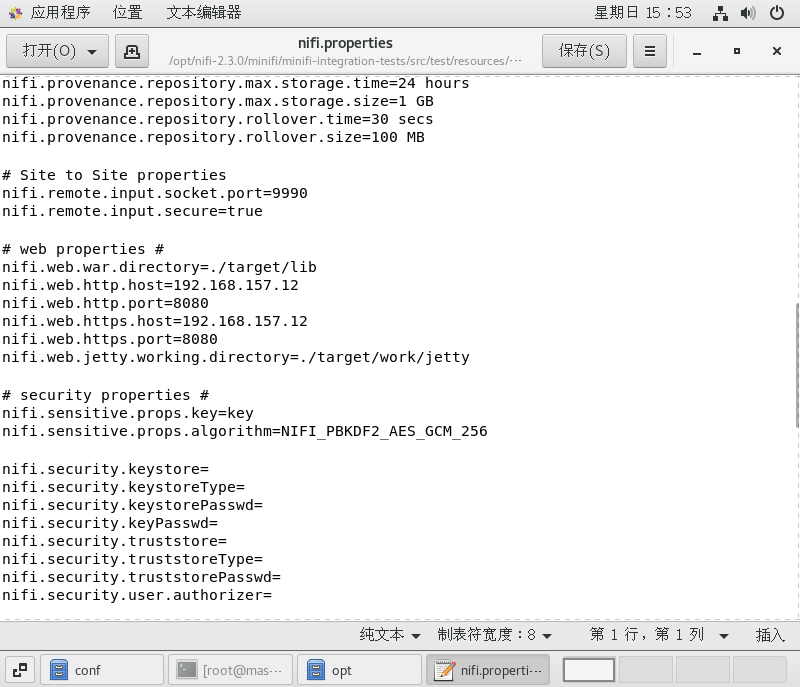
Task: Open the 打开(O) dropdown button
Action: coord(57,51)
